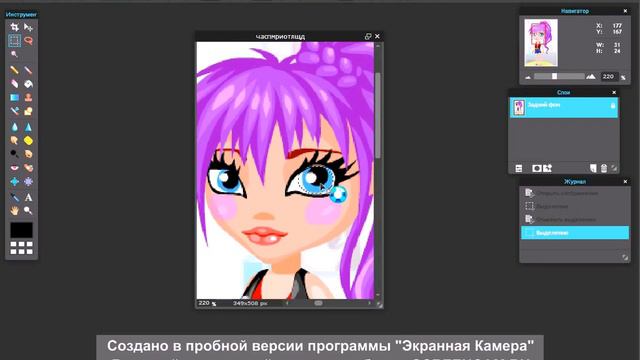Select the Smudge finger tool

(x=14, y=140)
